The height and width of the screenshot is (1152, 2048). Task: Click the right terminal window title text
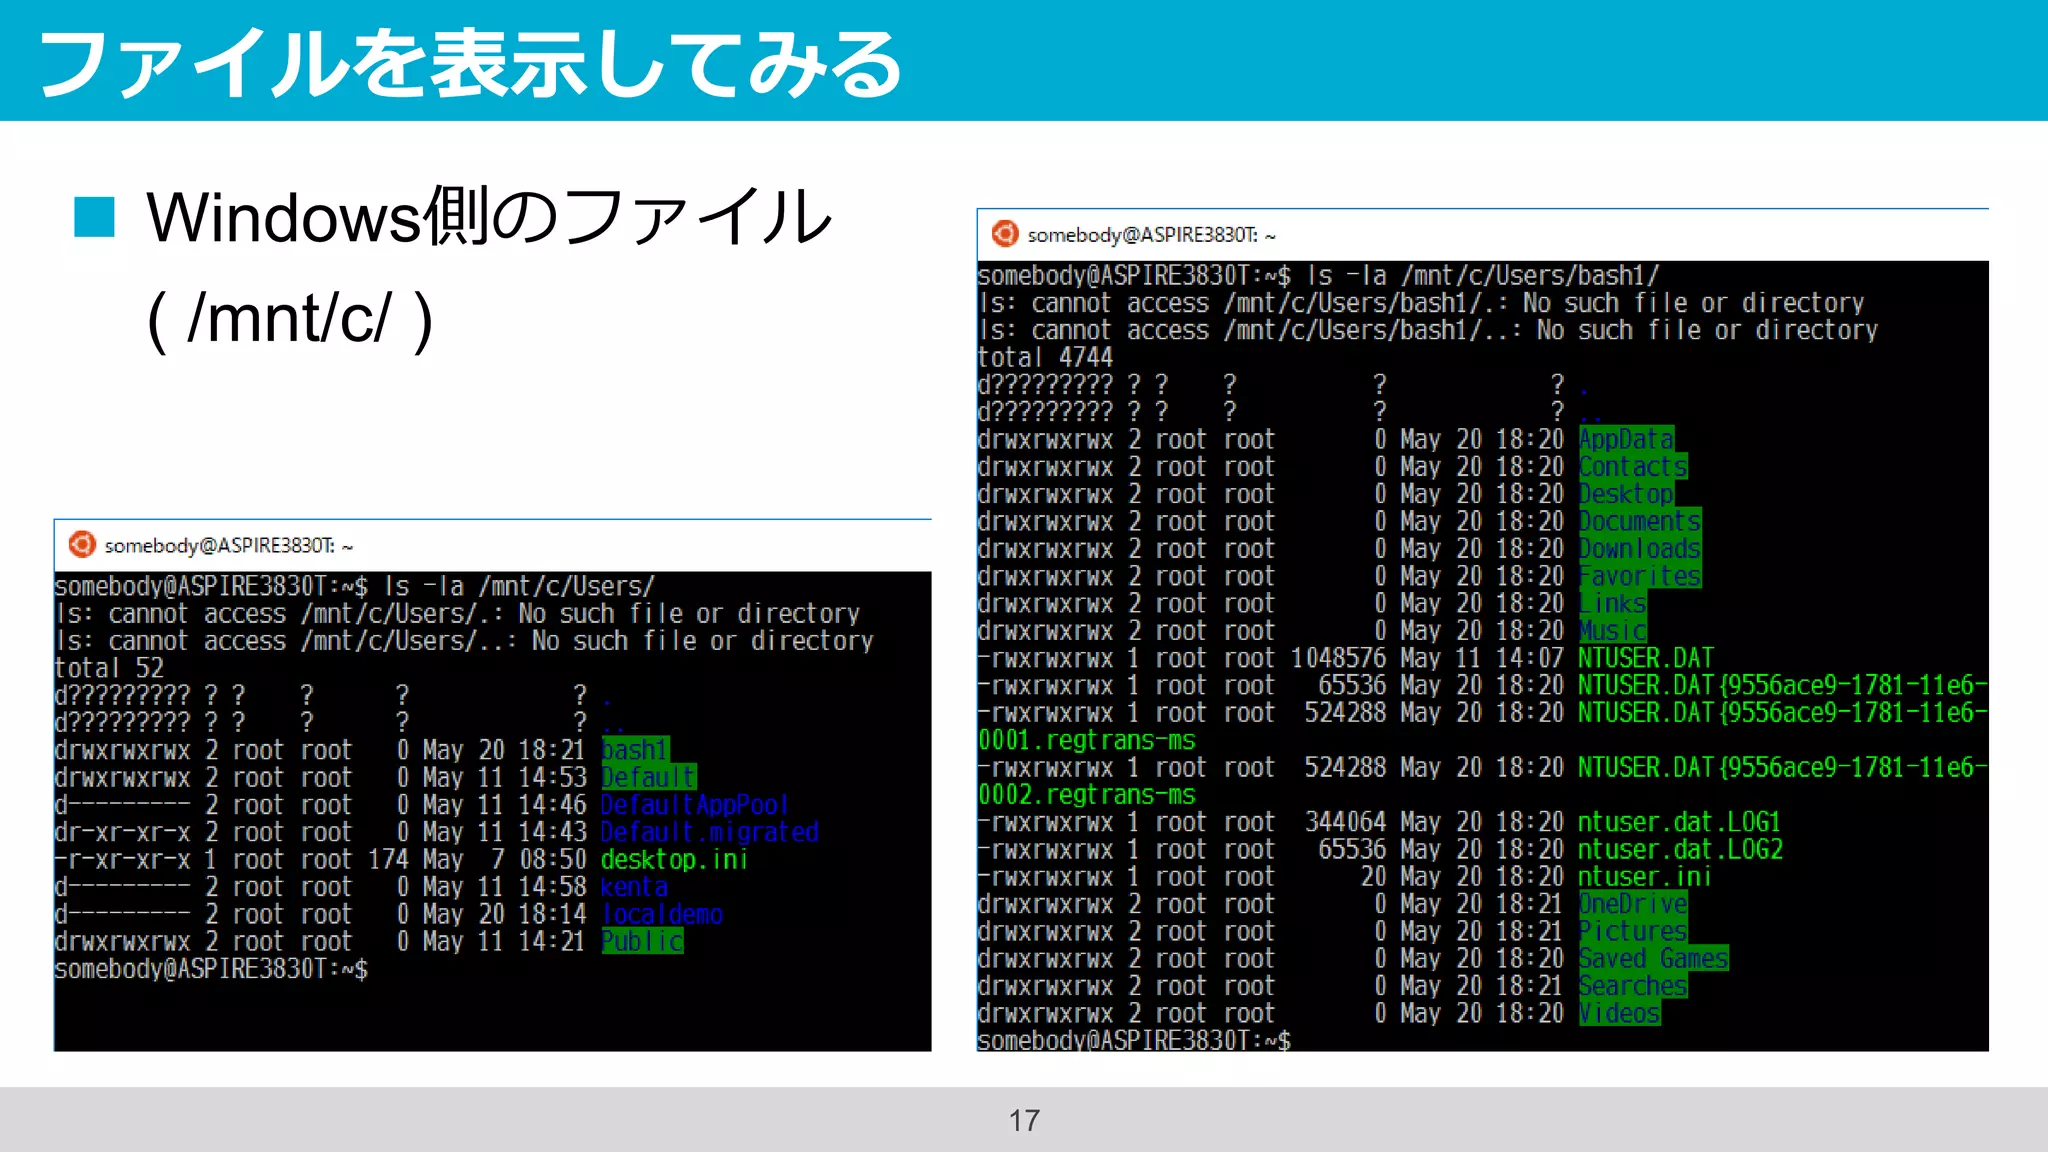[x=1151, y=235]
